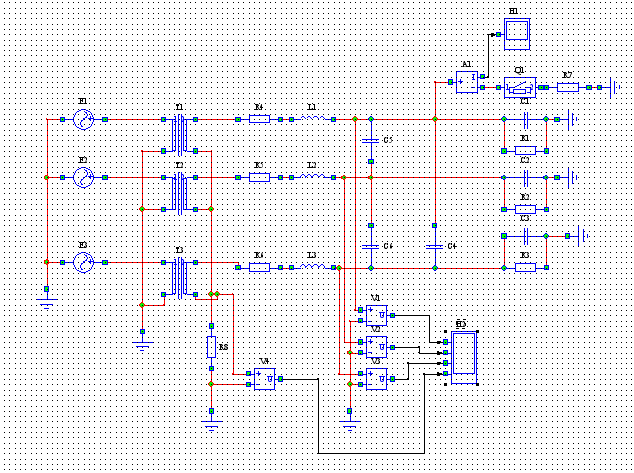
Task: Select voltmeter block V1
Action: pyautogui.click(x=376, y=315)
